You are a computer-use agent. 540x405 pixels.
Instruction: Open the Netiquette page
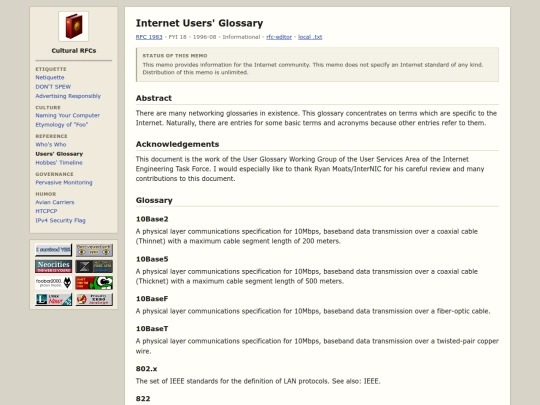point(50,77)
